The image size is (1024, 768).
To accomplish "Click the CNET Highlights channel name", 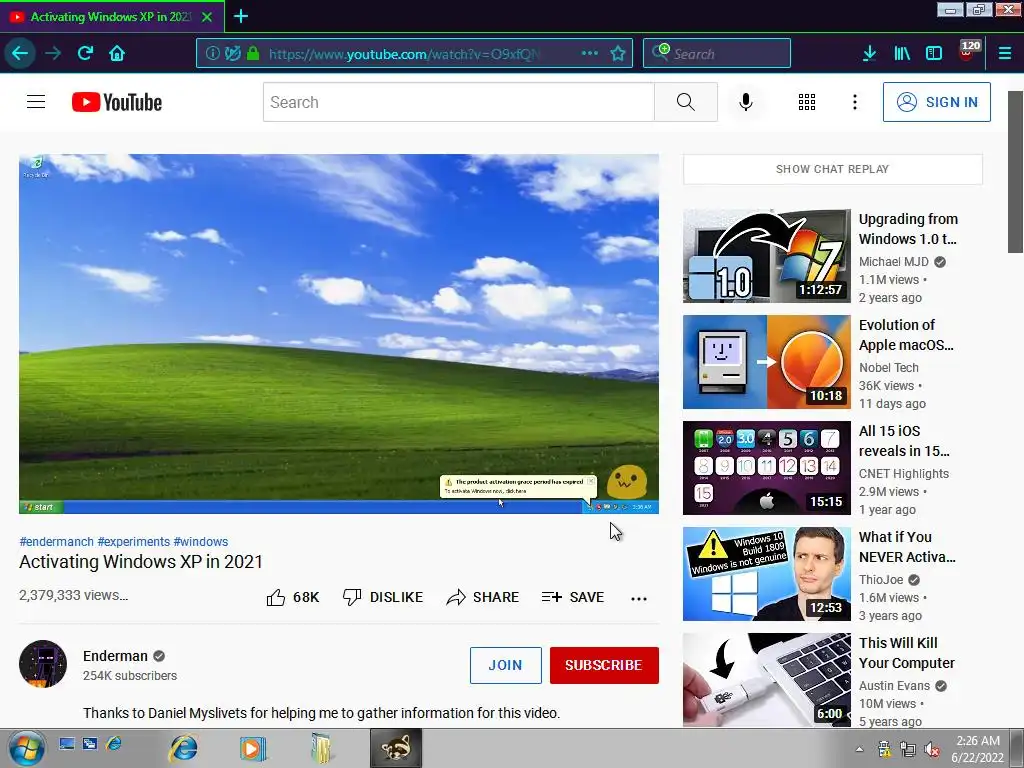I will coord(904,473).
